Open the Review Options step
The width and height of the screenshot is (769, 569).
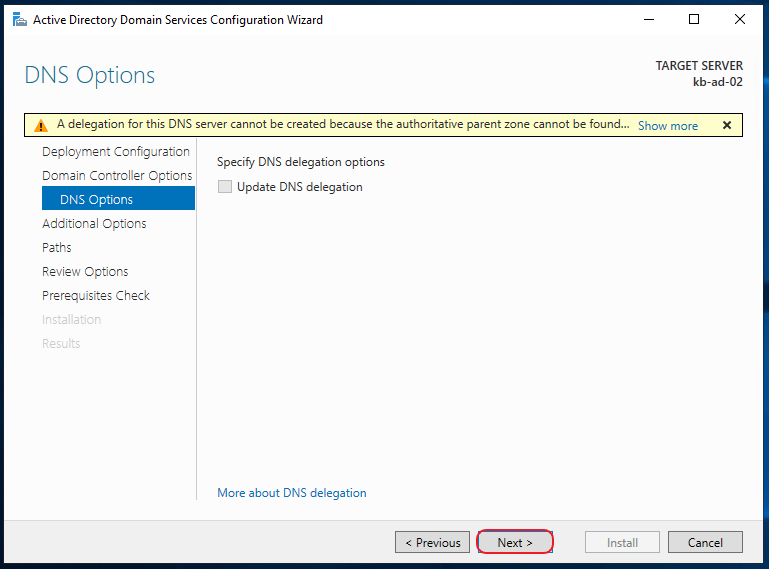coord(85,272)
